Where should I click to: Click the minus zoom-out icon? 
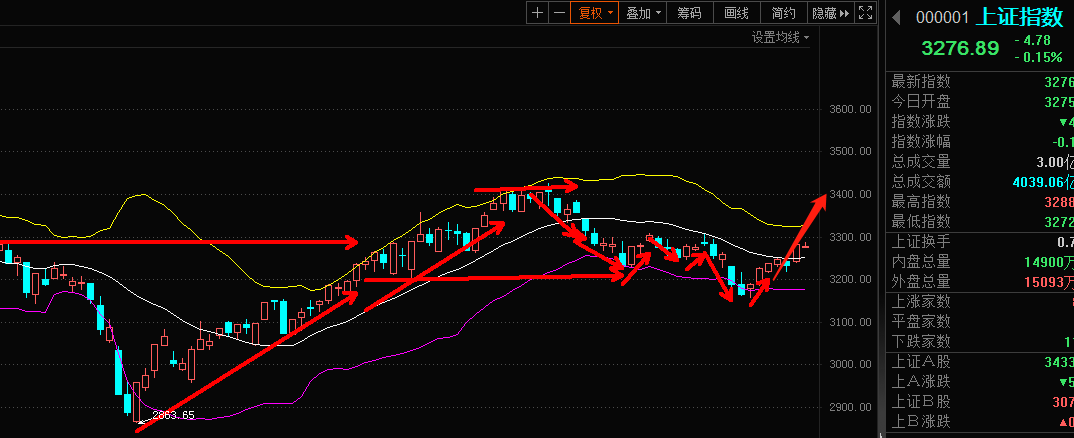[559, 13]
